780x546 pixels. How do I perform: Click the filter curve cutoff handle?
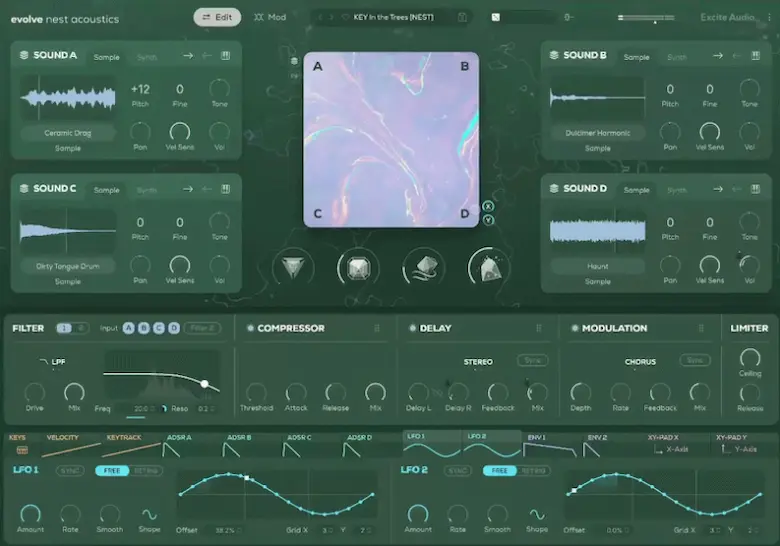pos(204,384)
